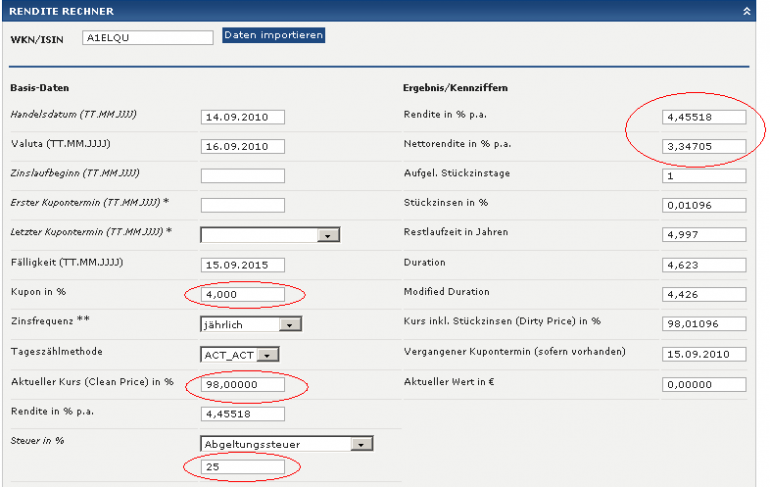
Task: Click the empty Zinslaufbeginn field
Action: (243, 175)
